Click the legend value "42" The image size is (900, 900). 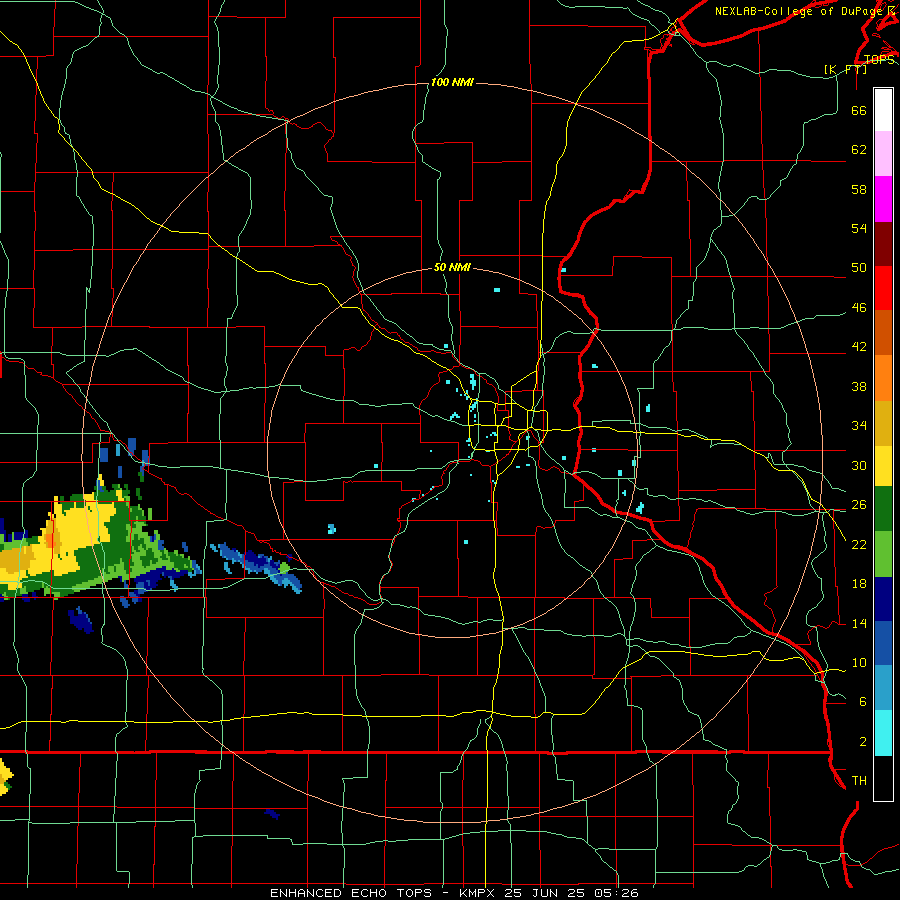click(859, 347)
